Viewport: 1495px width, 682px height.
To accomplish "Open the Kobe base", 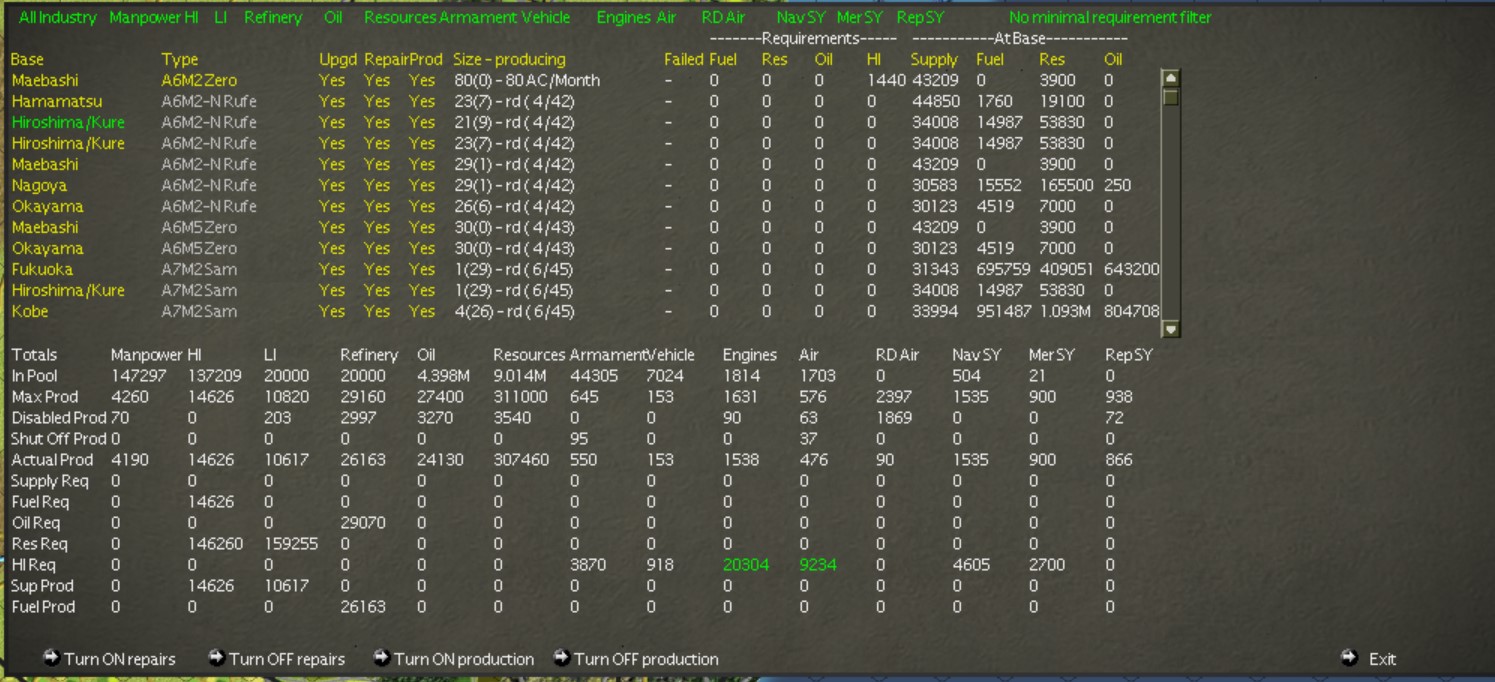I will 30,311.
